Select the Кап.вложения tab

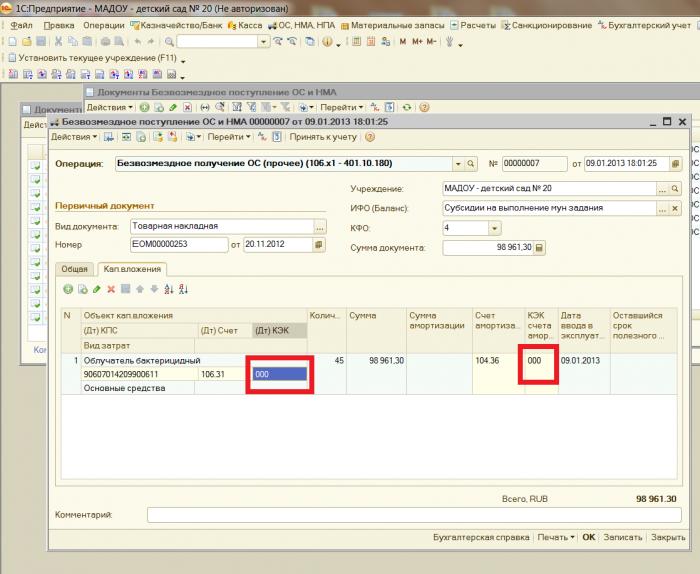pos(132,269)
